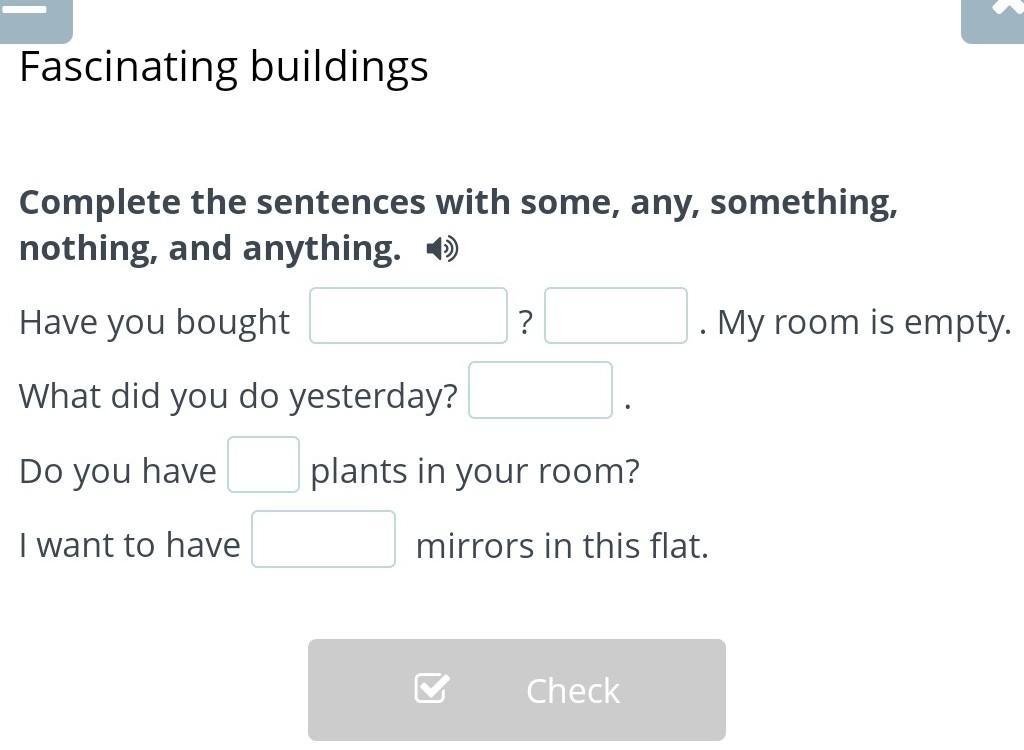Click the 'mirrors in this flat.' text
This screenshot has width=1024, height=750.
pyautogui.click(x=562, y=546)
